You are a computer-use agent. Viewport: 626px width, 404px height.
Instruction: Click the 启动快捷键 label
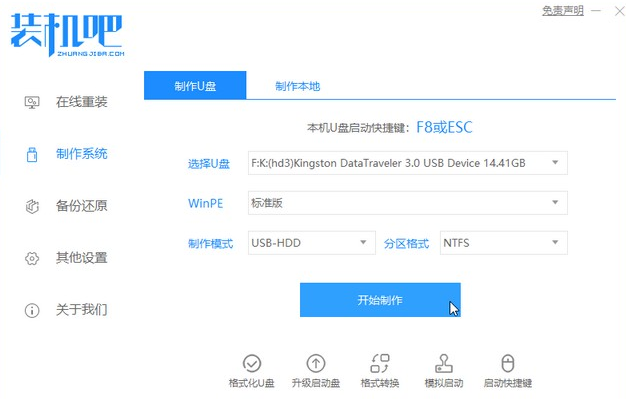(x=508, y=383)
